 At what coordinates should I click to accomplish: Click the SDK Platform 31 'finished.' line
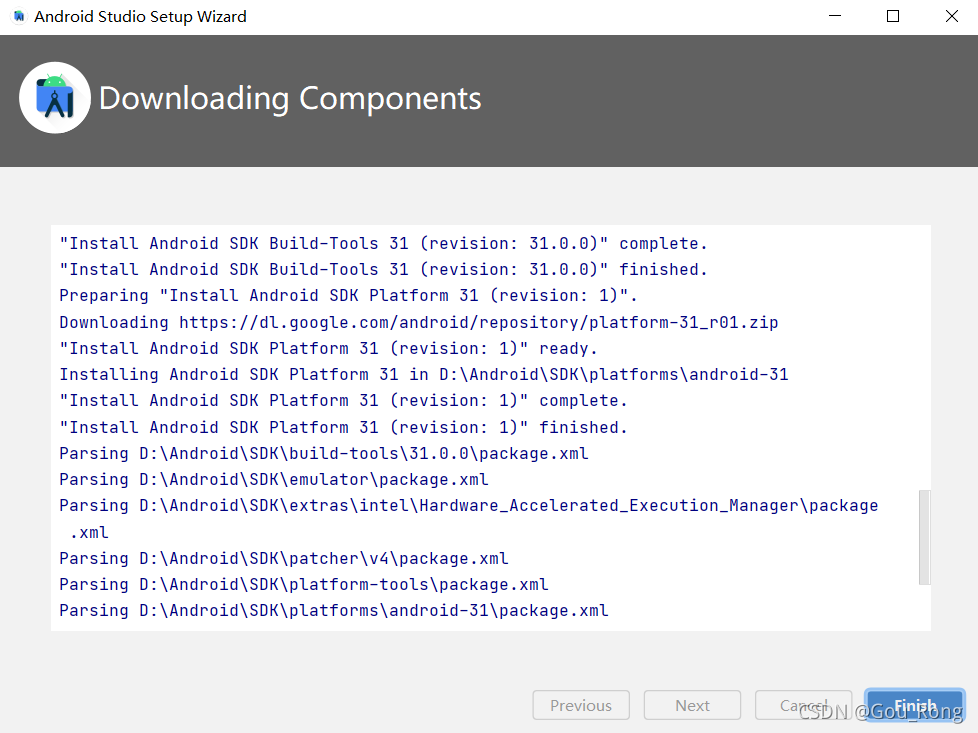pyautogui.click(x=344, y=427)
